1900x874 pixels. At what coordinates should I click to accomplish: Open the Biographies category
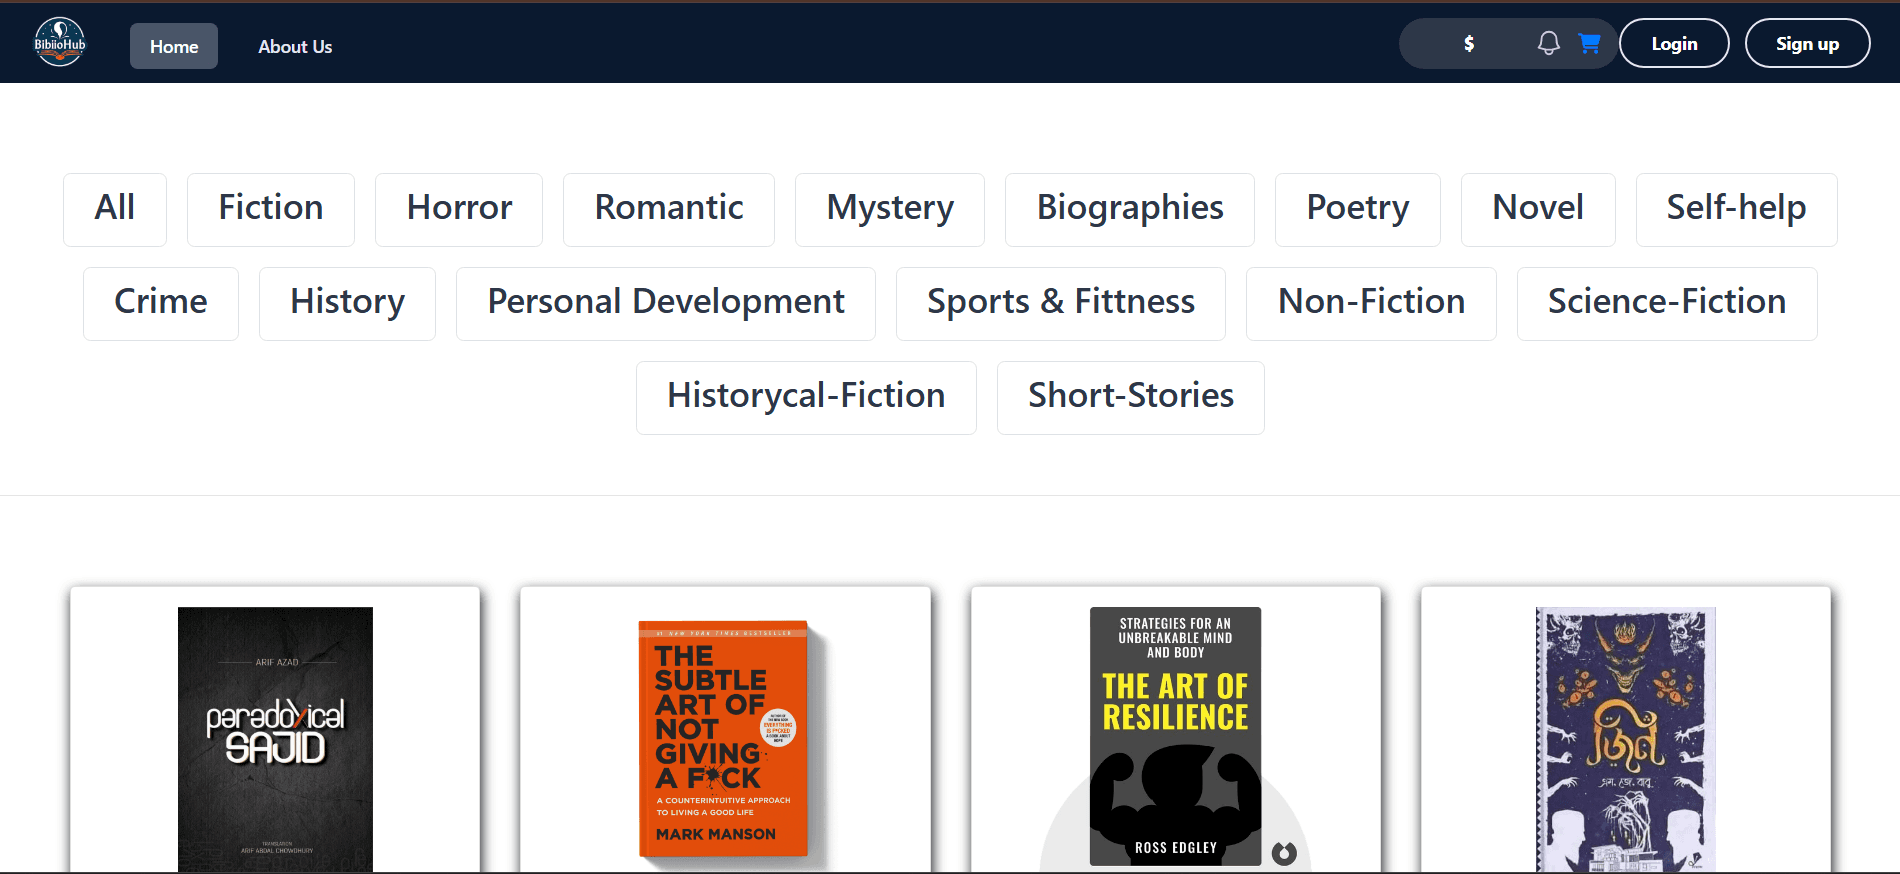pos(1129,209)
